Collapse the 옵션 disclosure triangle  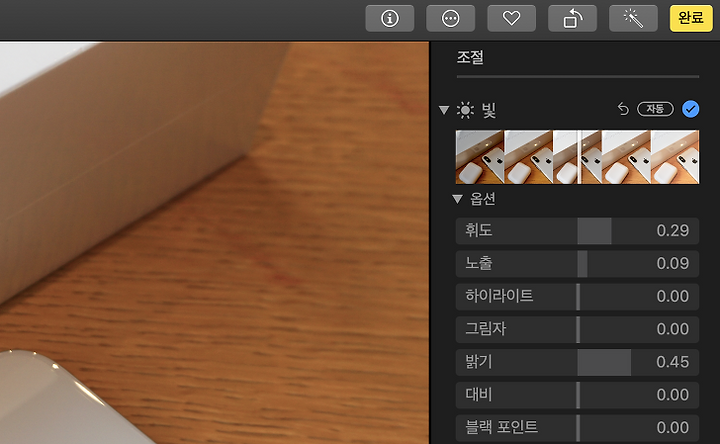point(457,199)
